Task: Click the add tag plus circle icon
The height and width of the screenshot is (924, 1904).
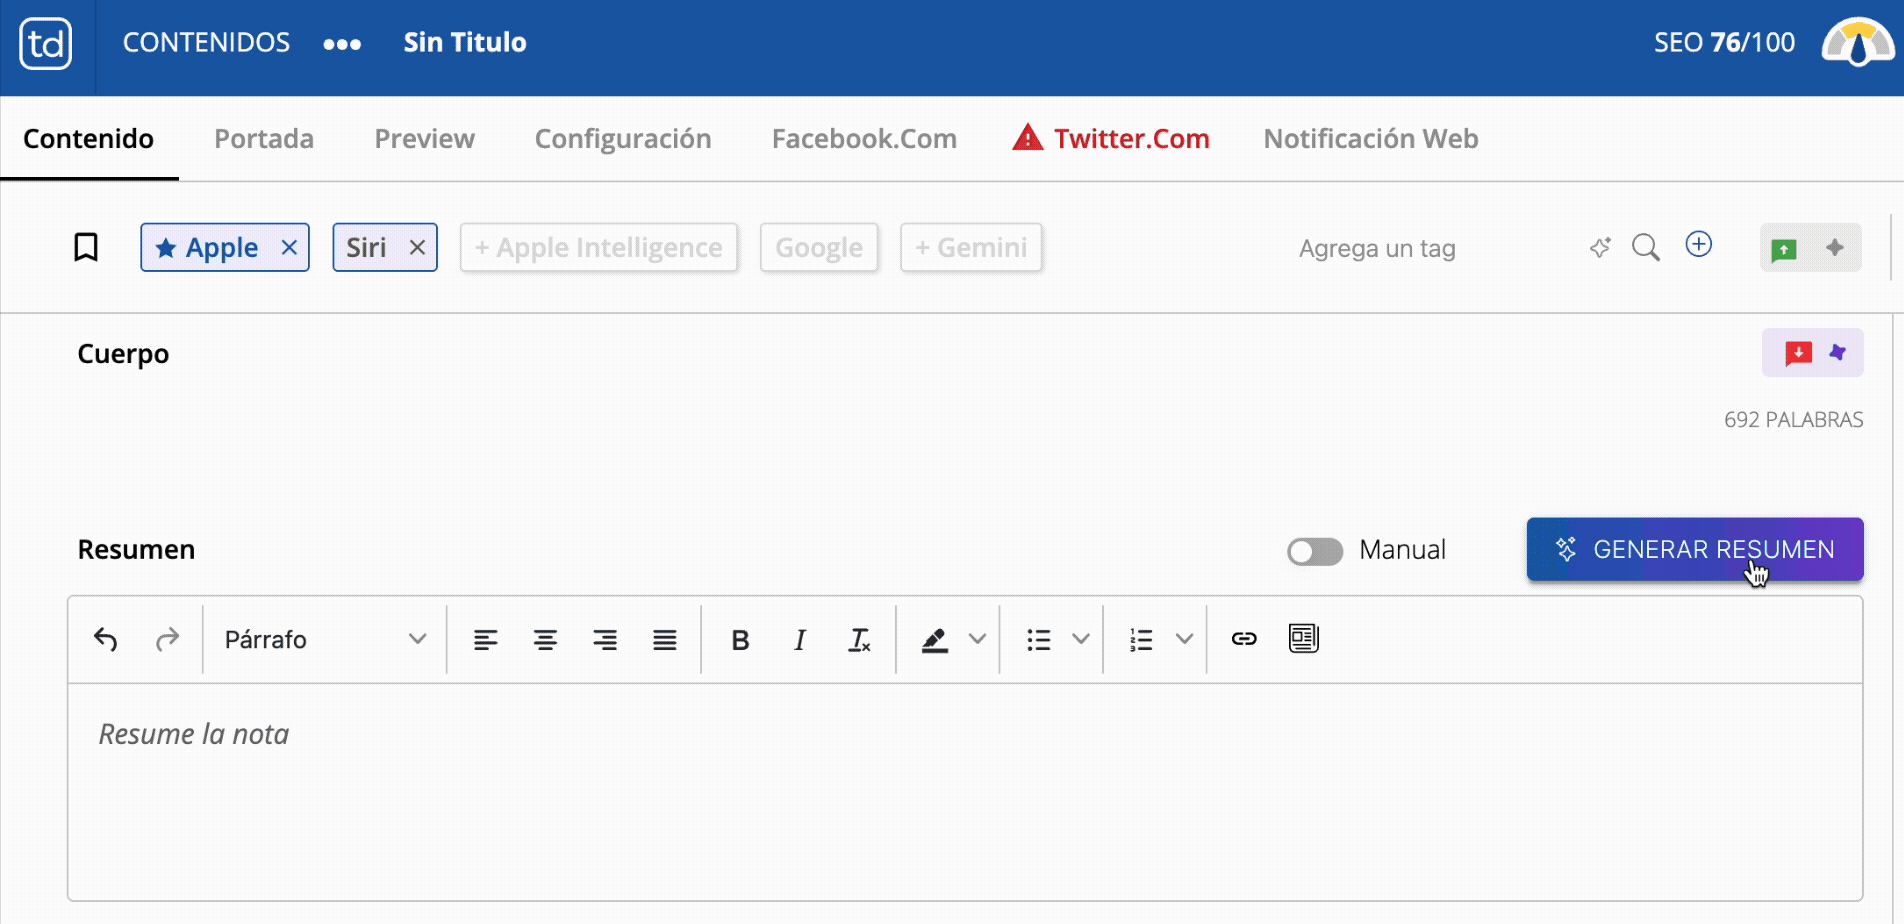Action: 1699,244
